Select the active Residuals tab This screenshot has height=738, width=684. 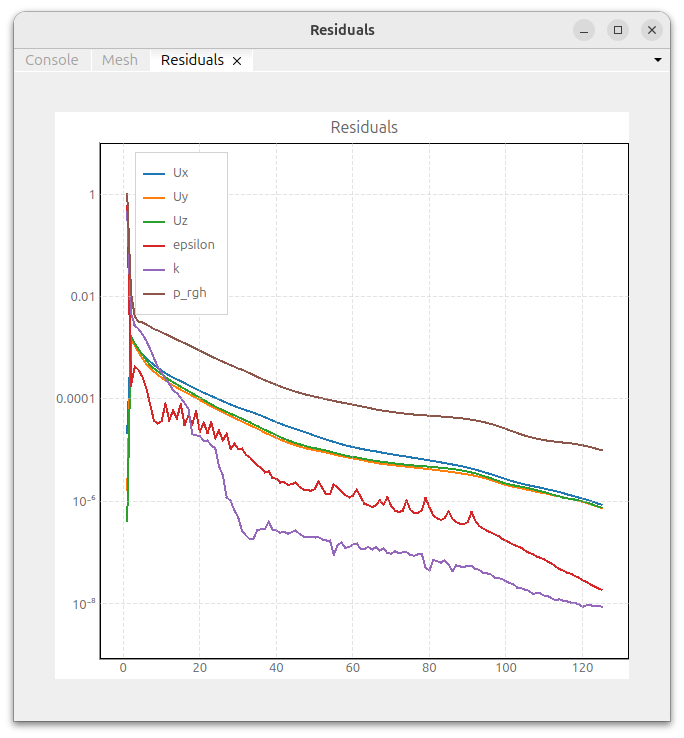coord(192,60)
